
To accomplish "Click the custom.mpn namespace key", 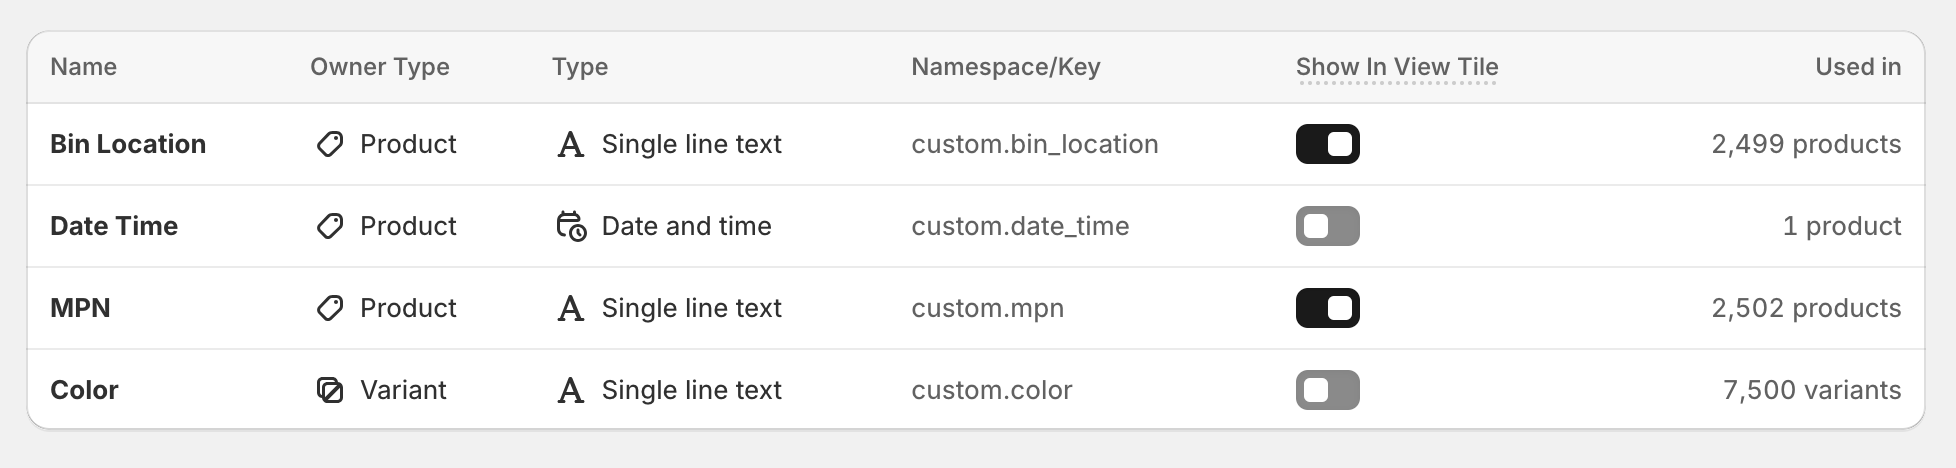I will point(987,308).
